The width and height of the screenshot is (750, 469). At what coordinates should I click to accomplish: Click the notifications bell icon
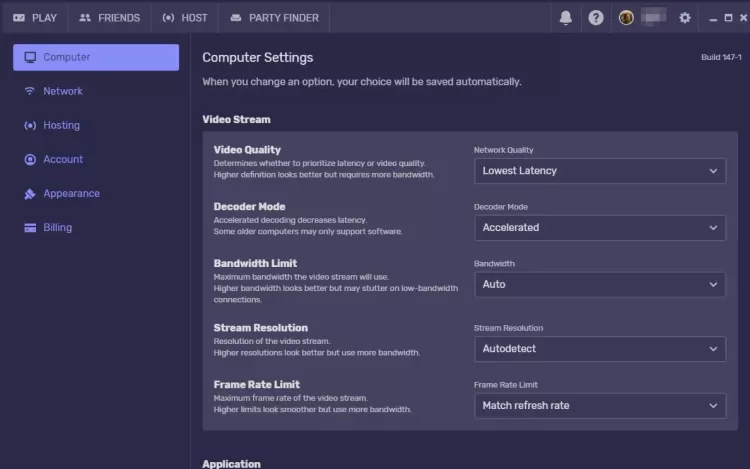pos(566,18)
